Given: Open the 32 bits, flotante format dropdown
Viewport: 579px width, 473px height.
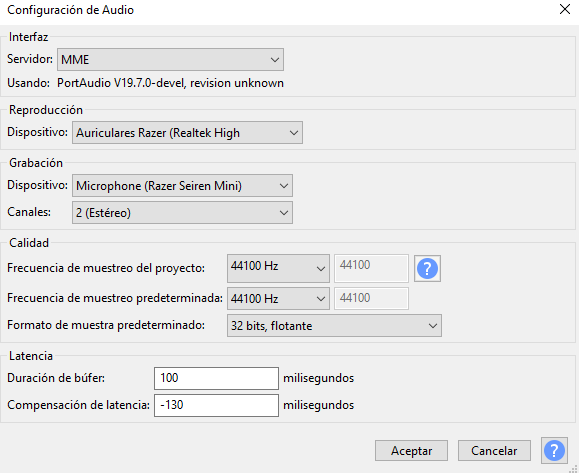Looking at the screenshot, I should [x=334, y=326].
